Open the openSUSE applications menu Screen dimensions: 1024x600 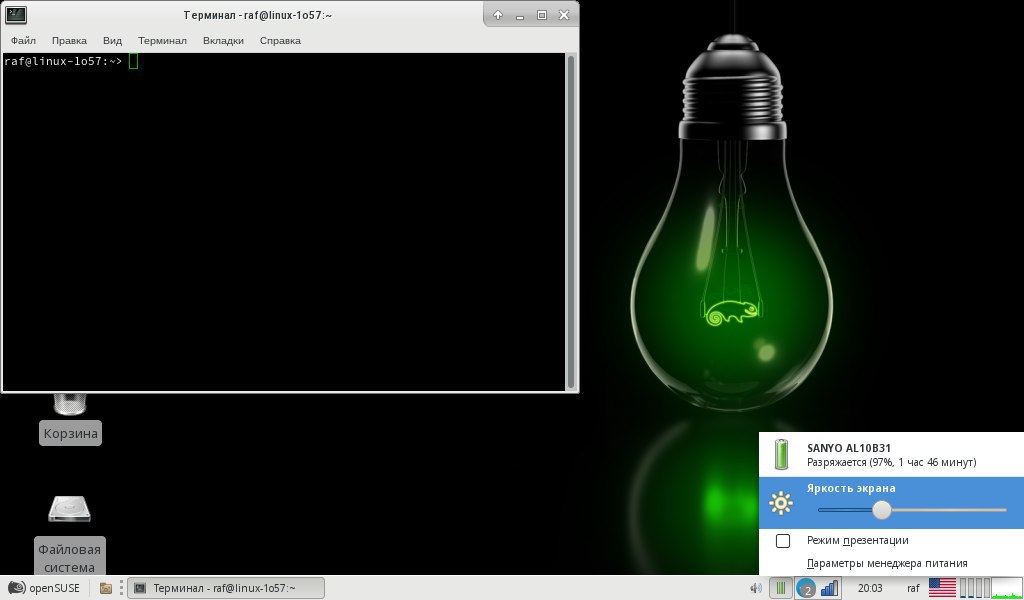(x=44, y=588)
